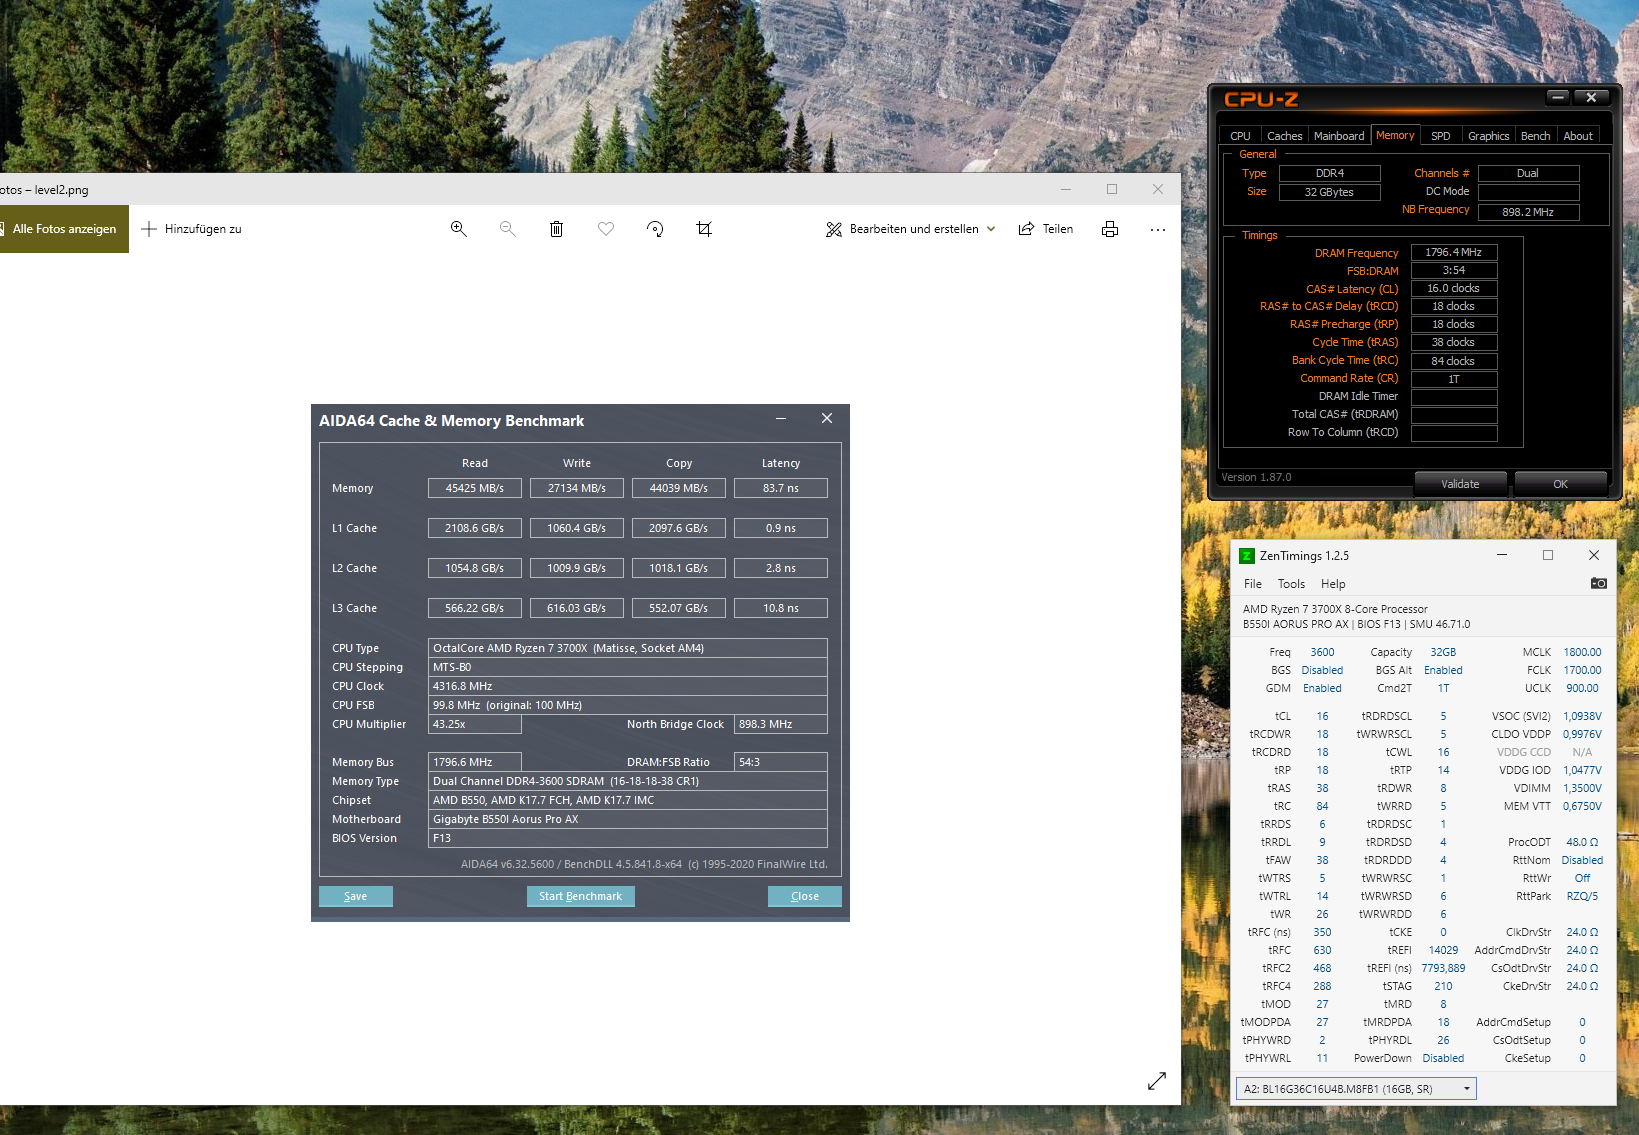The image size is (1639, 1135).
Task: Click the Memory Latency value 83.7 ns
Action: tap(781, 488)
